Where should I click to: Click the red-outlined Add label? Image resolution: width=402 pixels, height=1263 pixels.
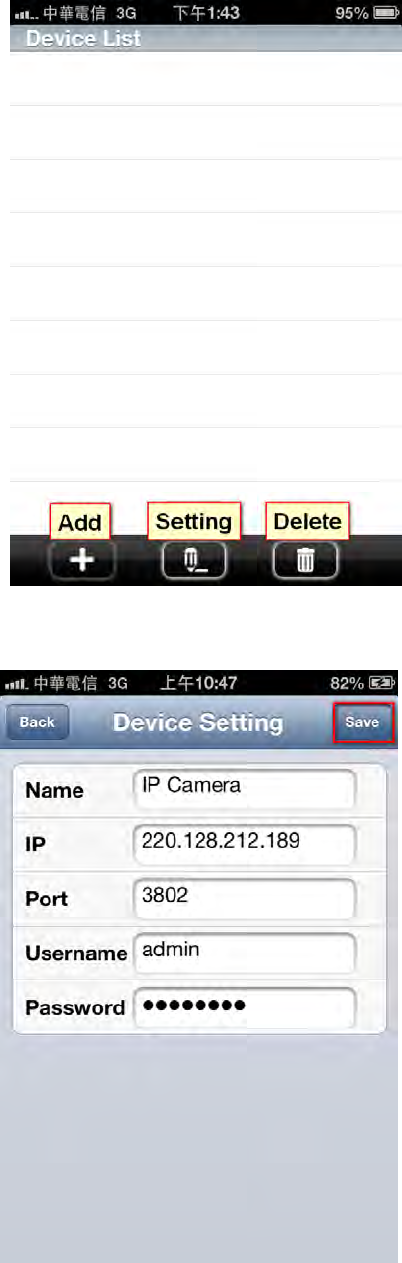tap(80, 521)
